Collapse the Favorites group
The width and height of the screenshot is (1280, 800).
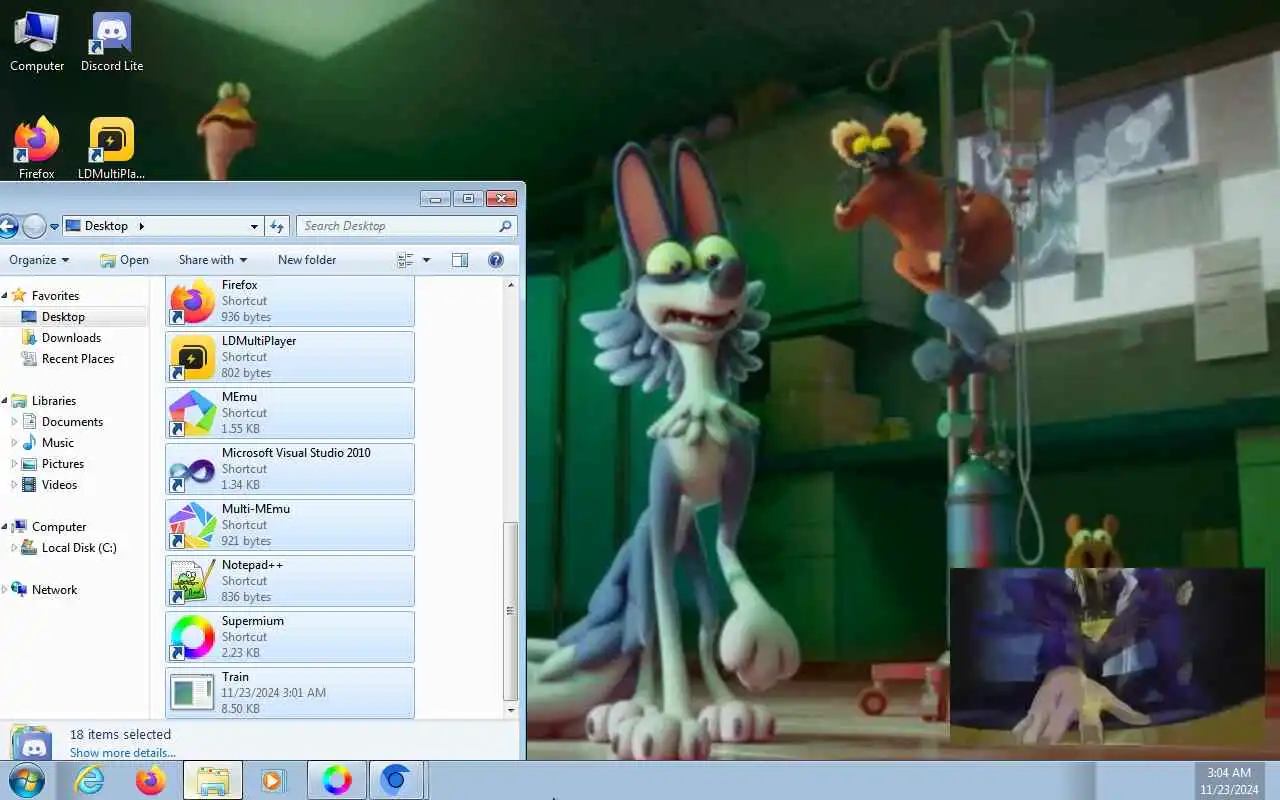[4, 295]
